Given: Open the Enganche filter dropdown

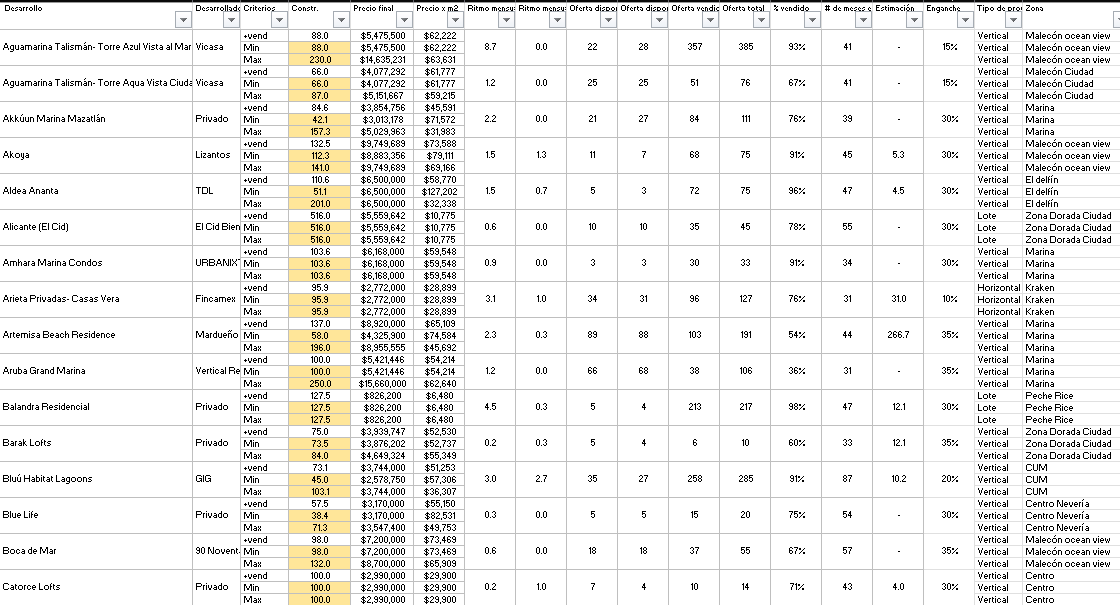Looking at the screenshot, I should point(964,20).
